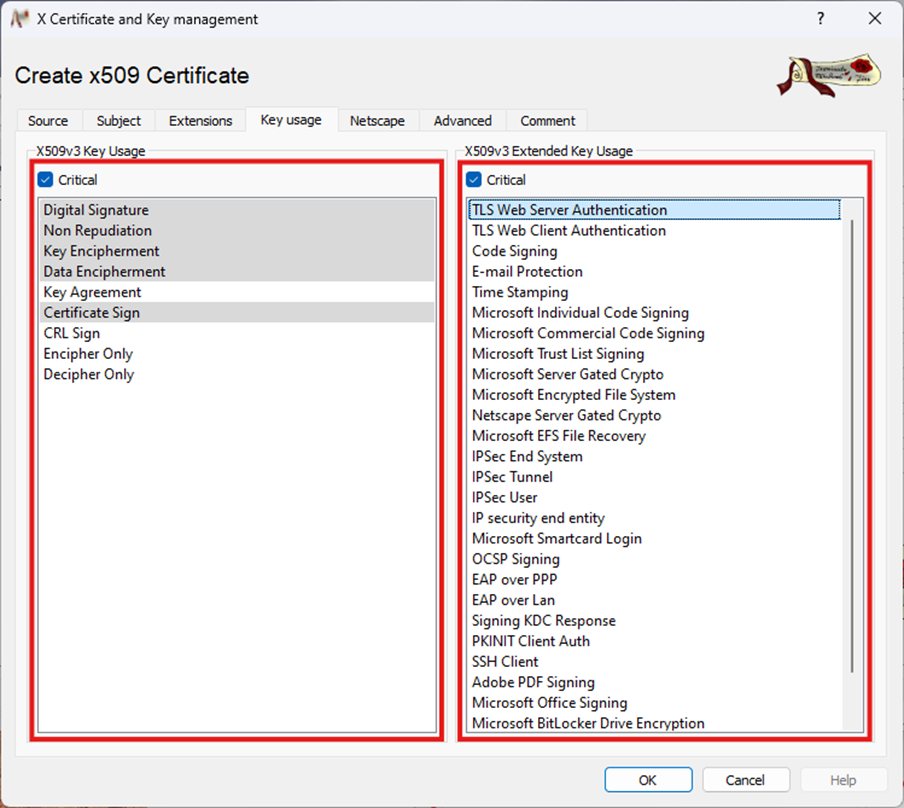Viewport: 904px width, 808px height.
Task: Open the Comment tab
Action: click(x=547, y=121)
